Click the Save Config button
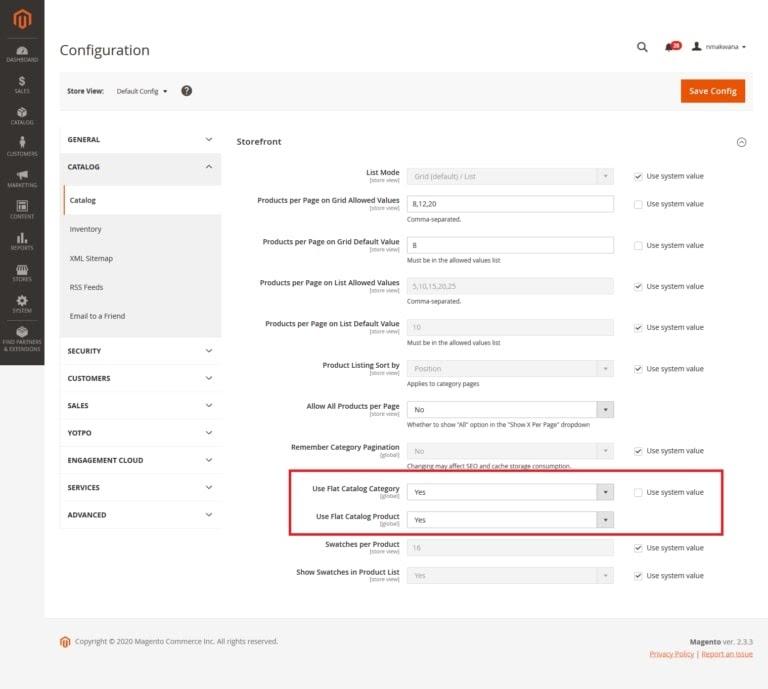This screenshot has height=689, width=768. 713,91
